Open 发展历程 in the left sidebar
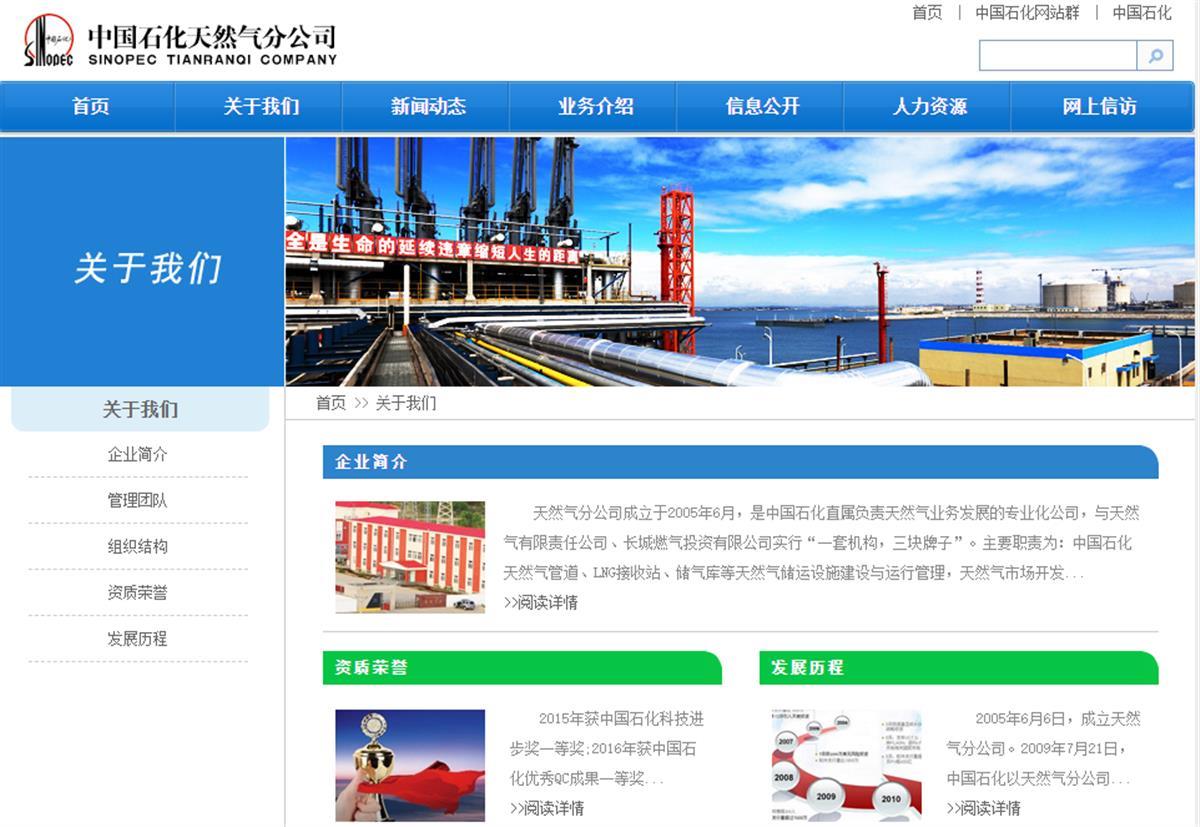The width and height of the screenshot is (1200, 827). (138, 638)
